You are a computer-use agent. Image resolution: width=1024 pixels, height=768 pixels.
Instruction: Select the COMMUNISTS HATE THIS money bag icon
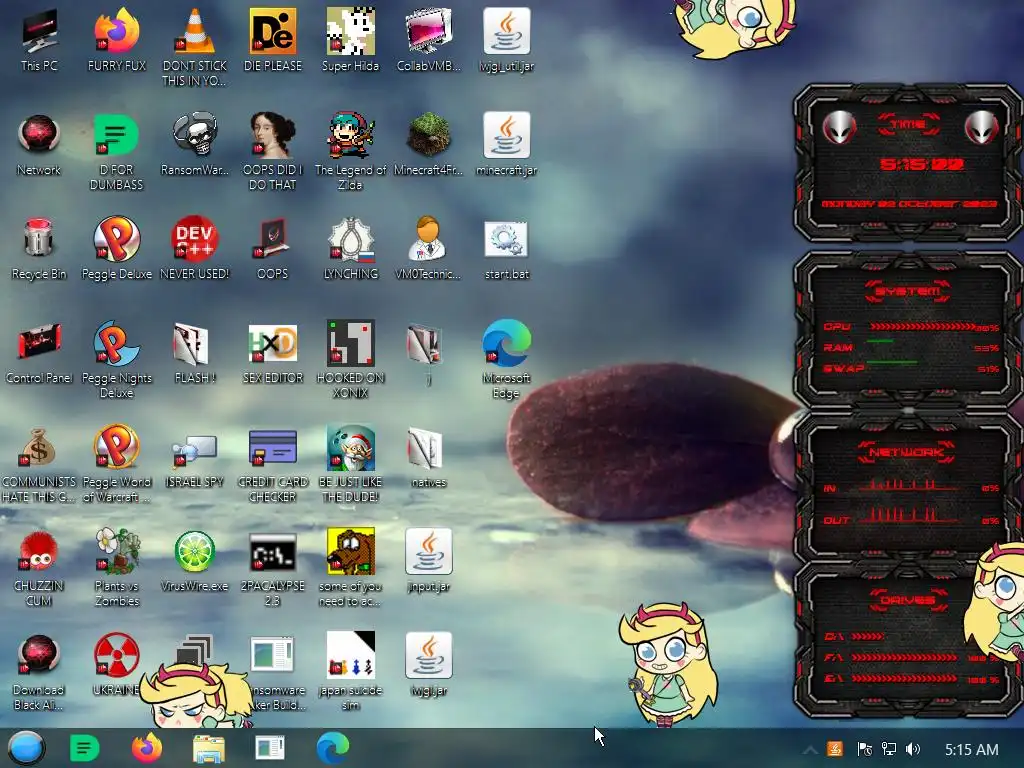(x=39, y=464)
